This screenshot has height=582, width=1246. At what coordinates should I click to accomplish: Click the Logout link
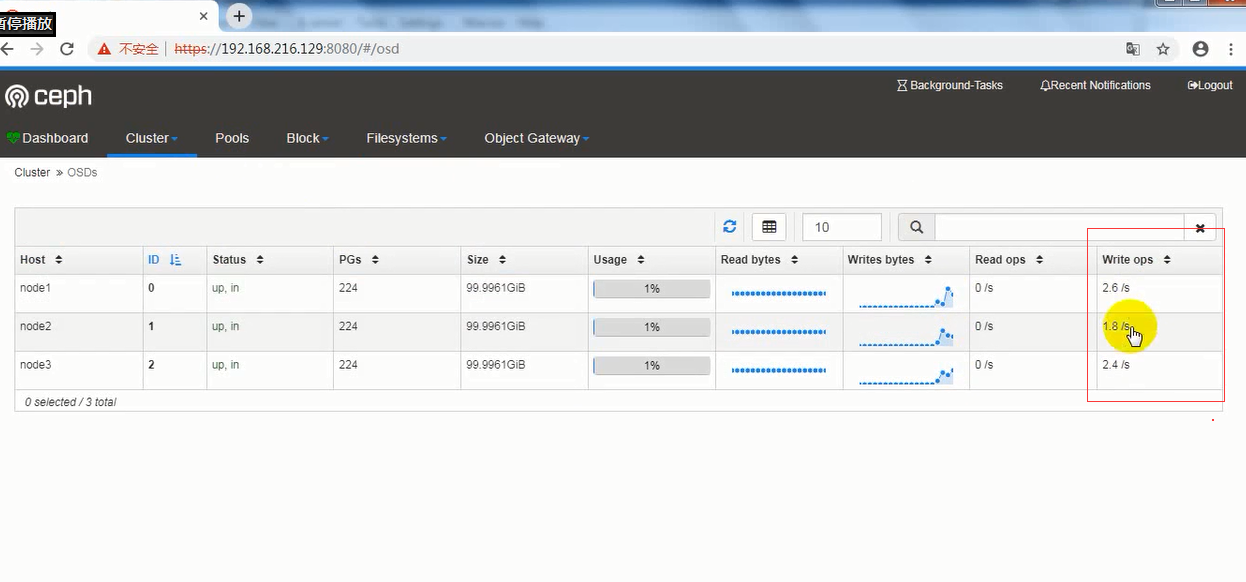point(1210,86)
